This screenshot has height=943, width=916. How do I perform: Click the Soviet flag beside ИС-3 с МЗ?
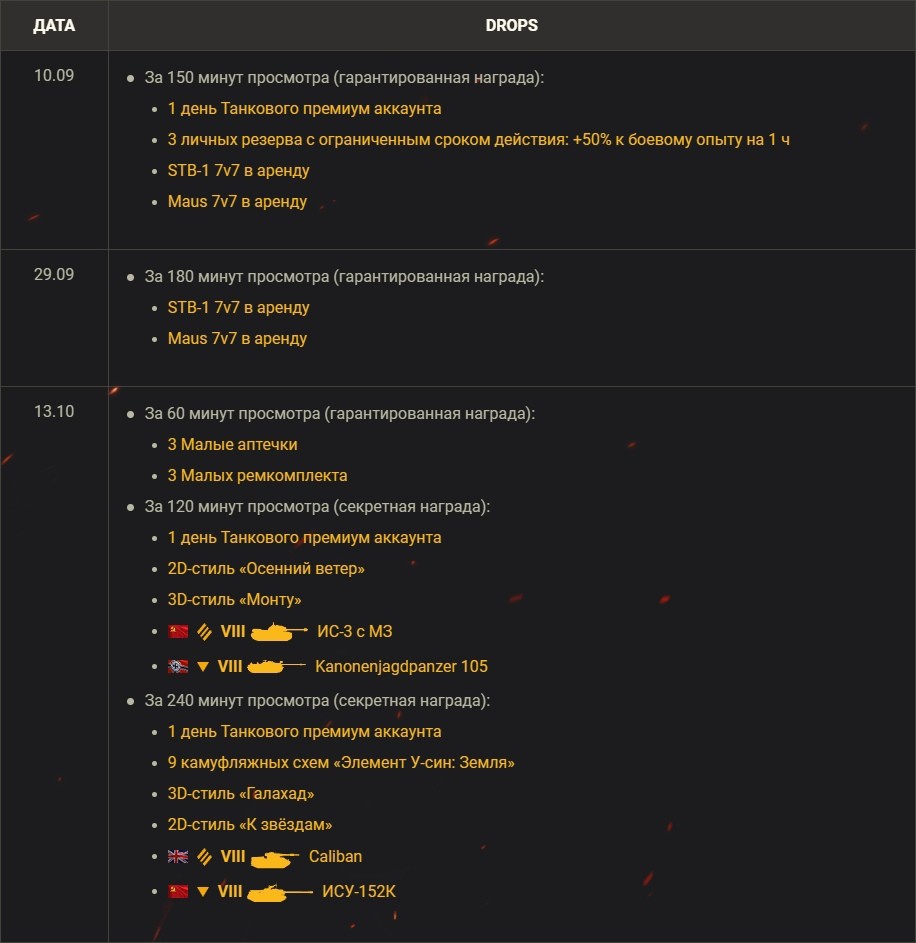[x=178, y=631]
